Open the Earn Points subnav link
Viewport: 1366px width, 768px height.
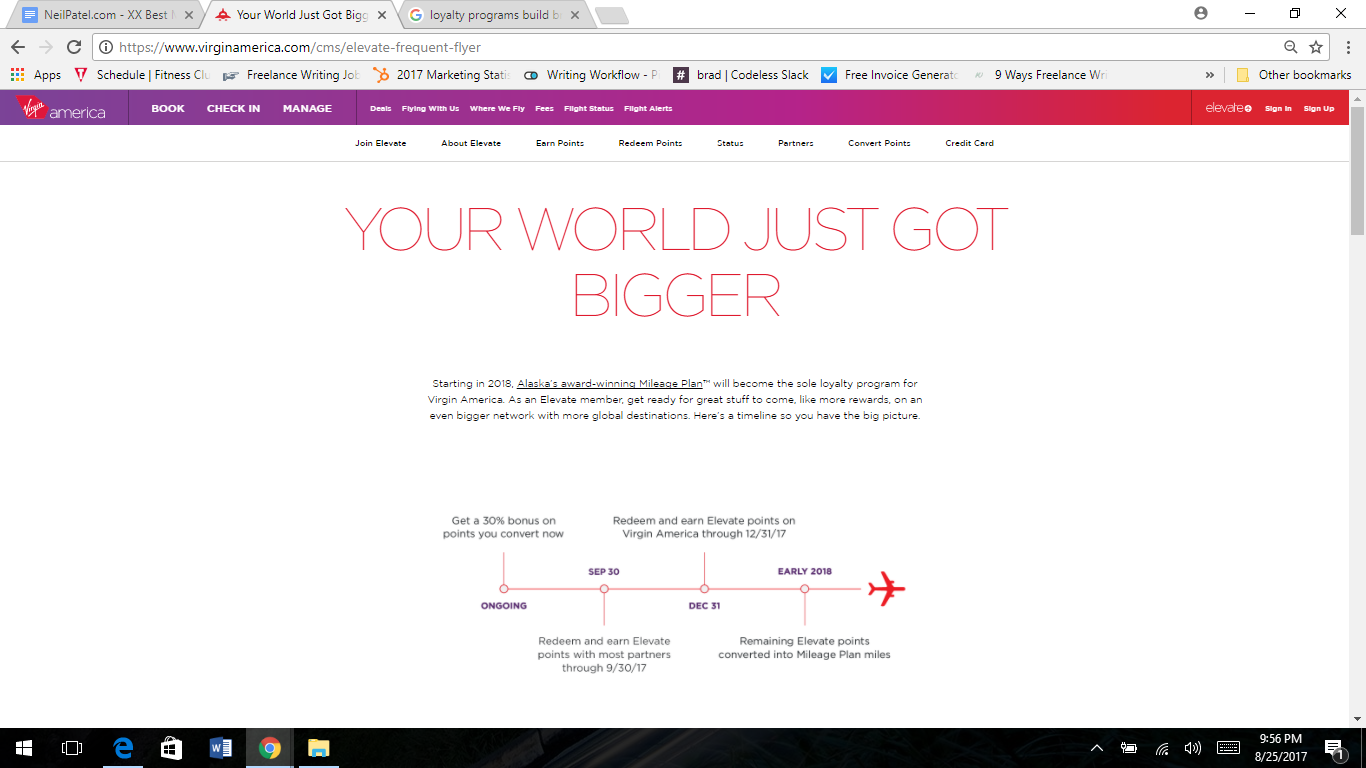click(x=560, y=143)
